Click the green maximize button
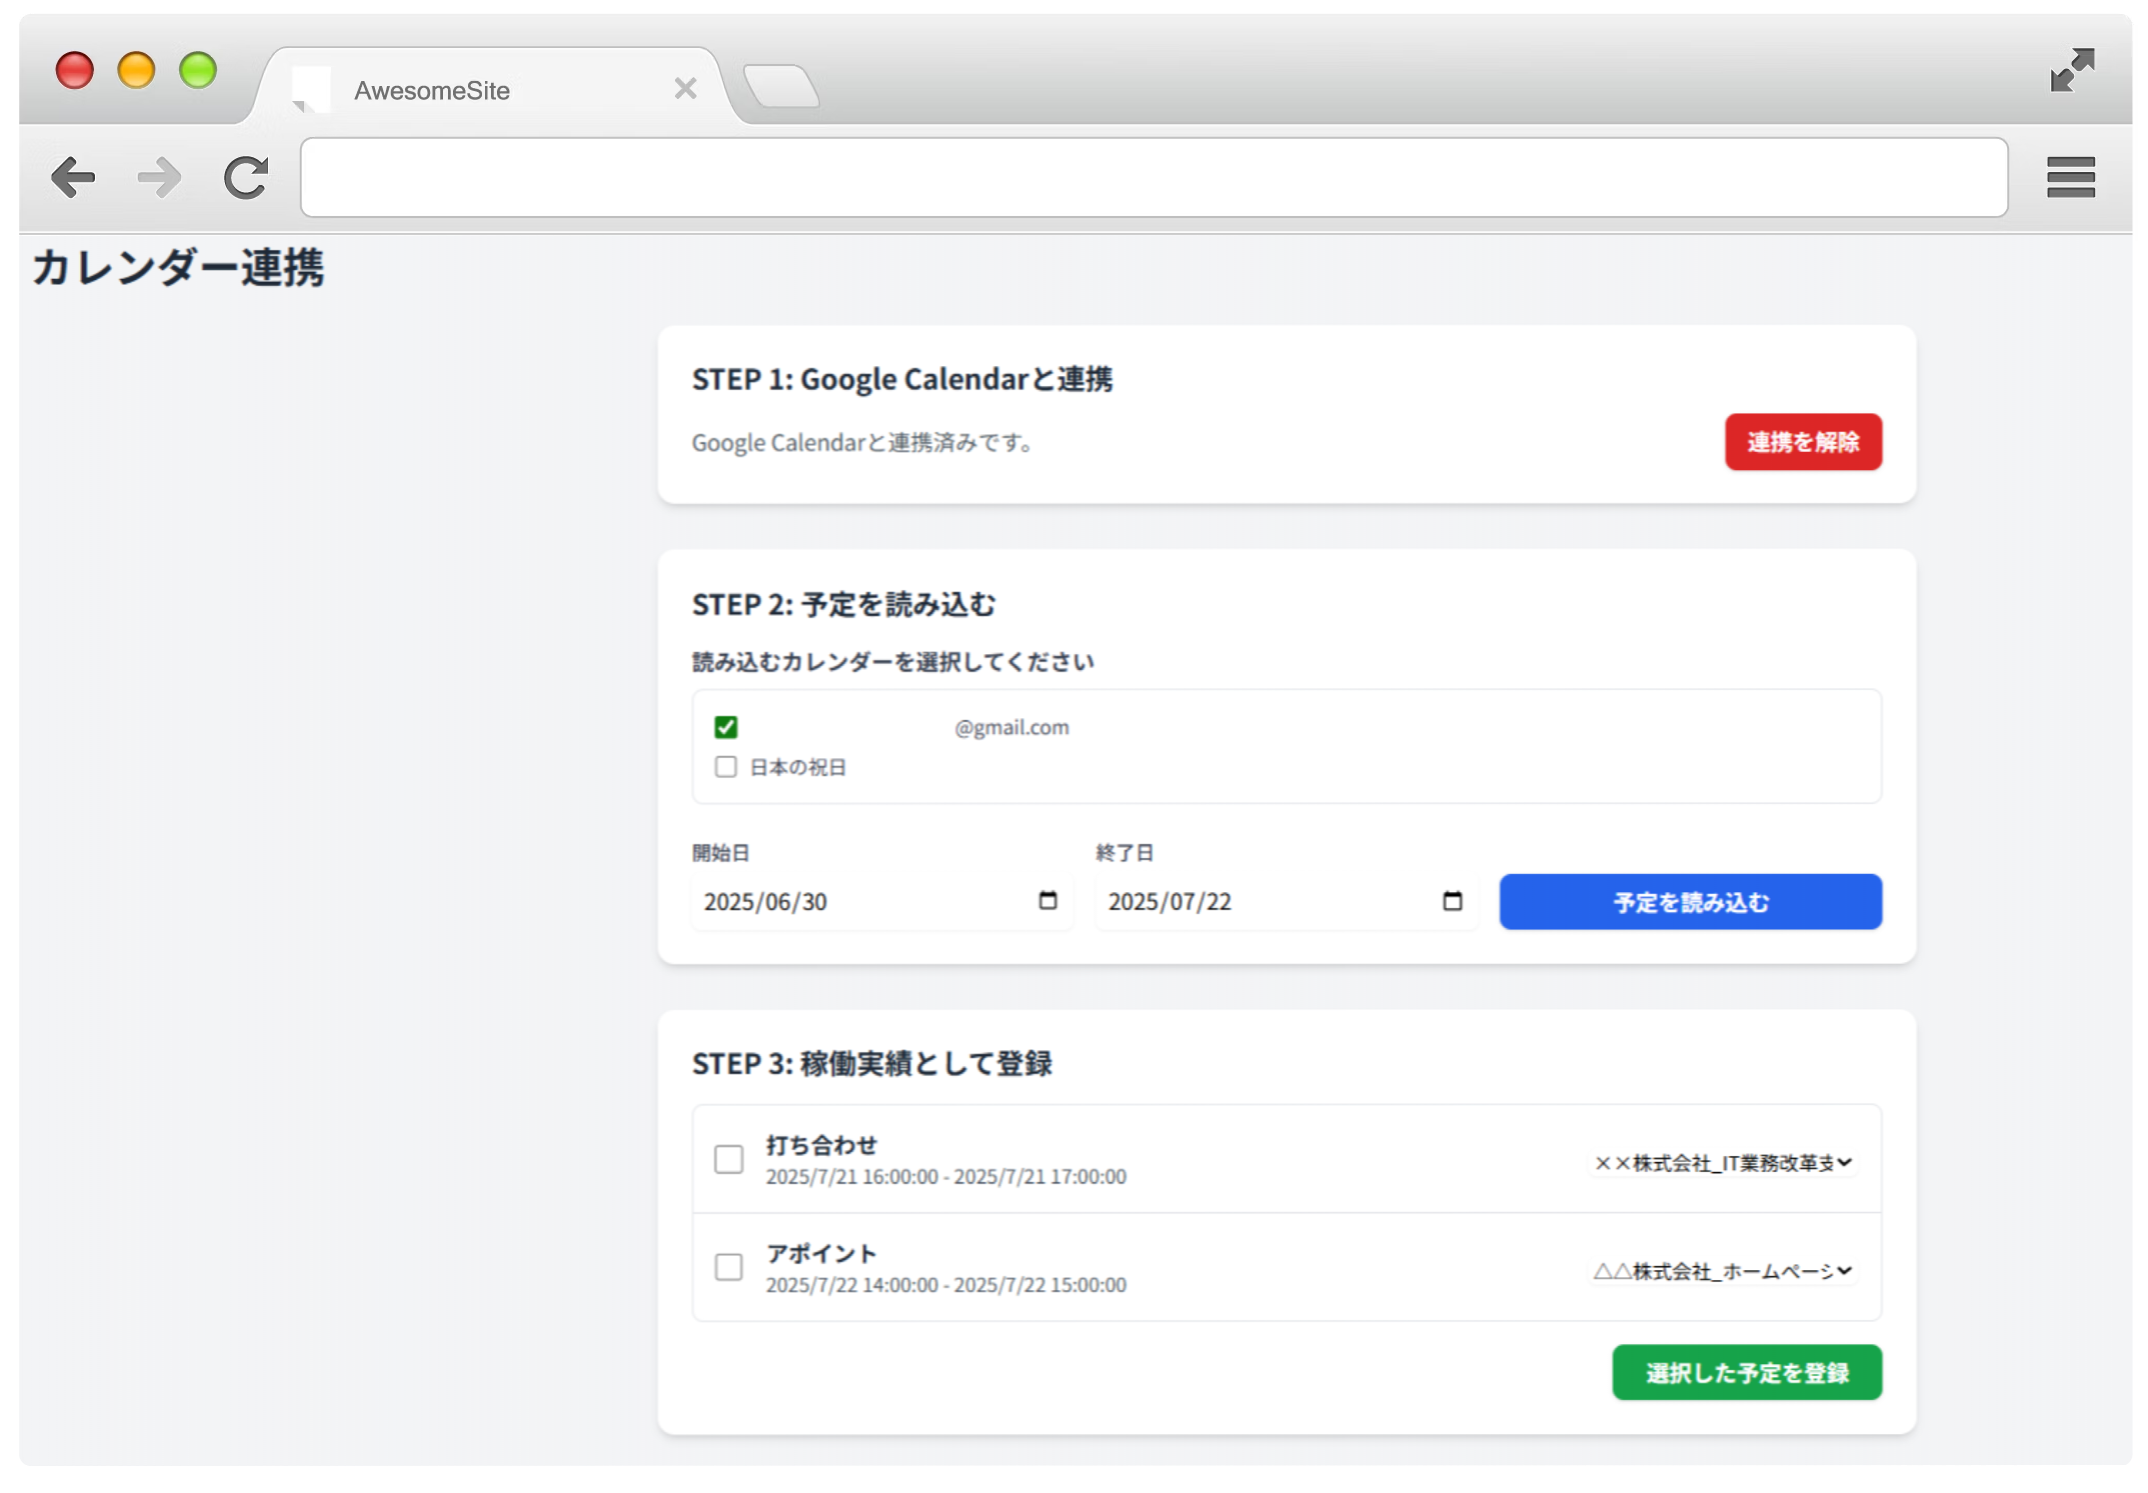 click(198, 70)
